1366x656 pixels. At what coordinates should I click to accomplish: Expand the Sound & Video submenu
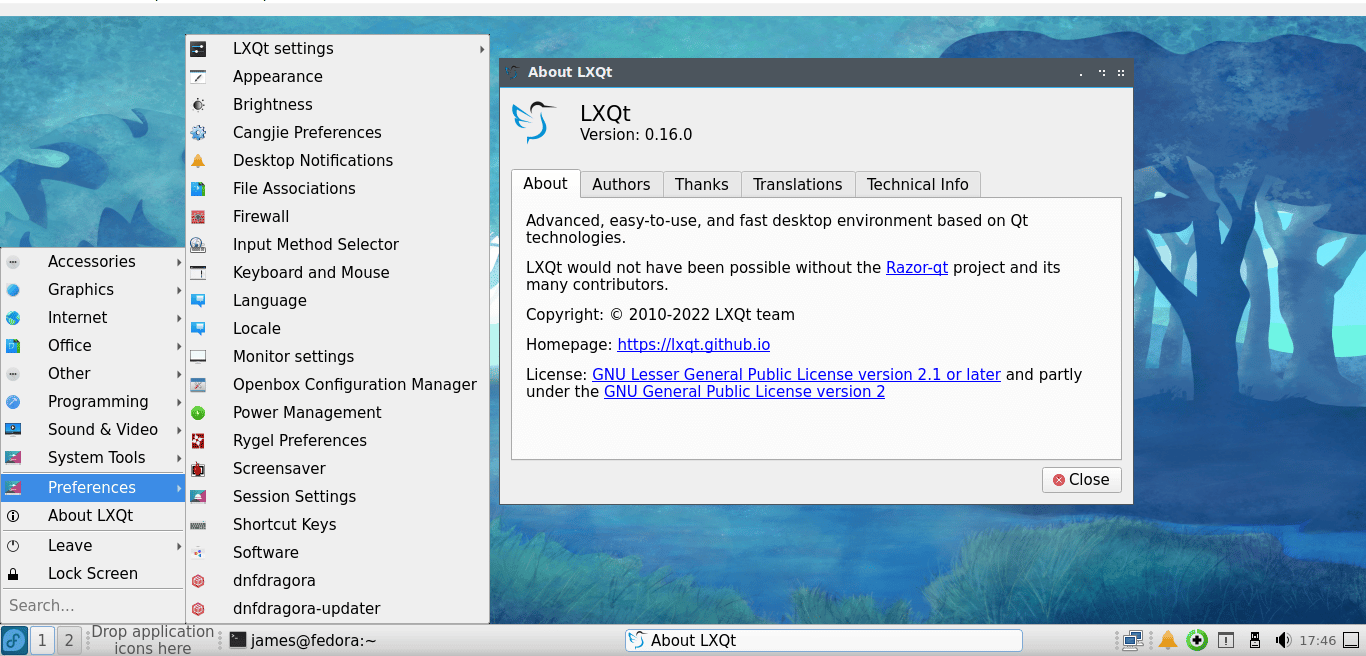coord(93,430)
